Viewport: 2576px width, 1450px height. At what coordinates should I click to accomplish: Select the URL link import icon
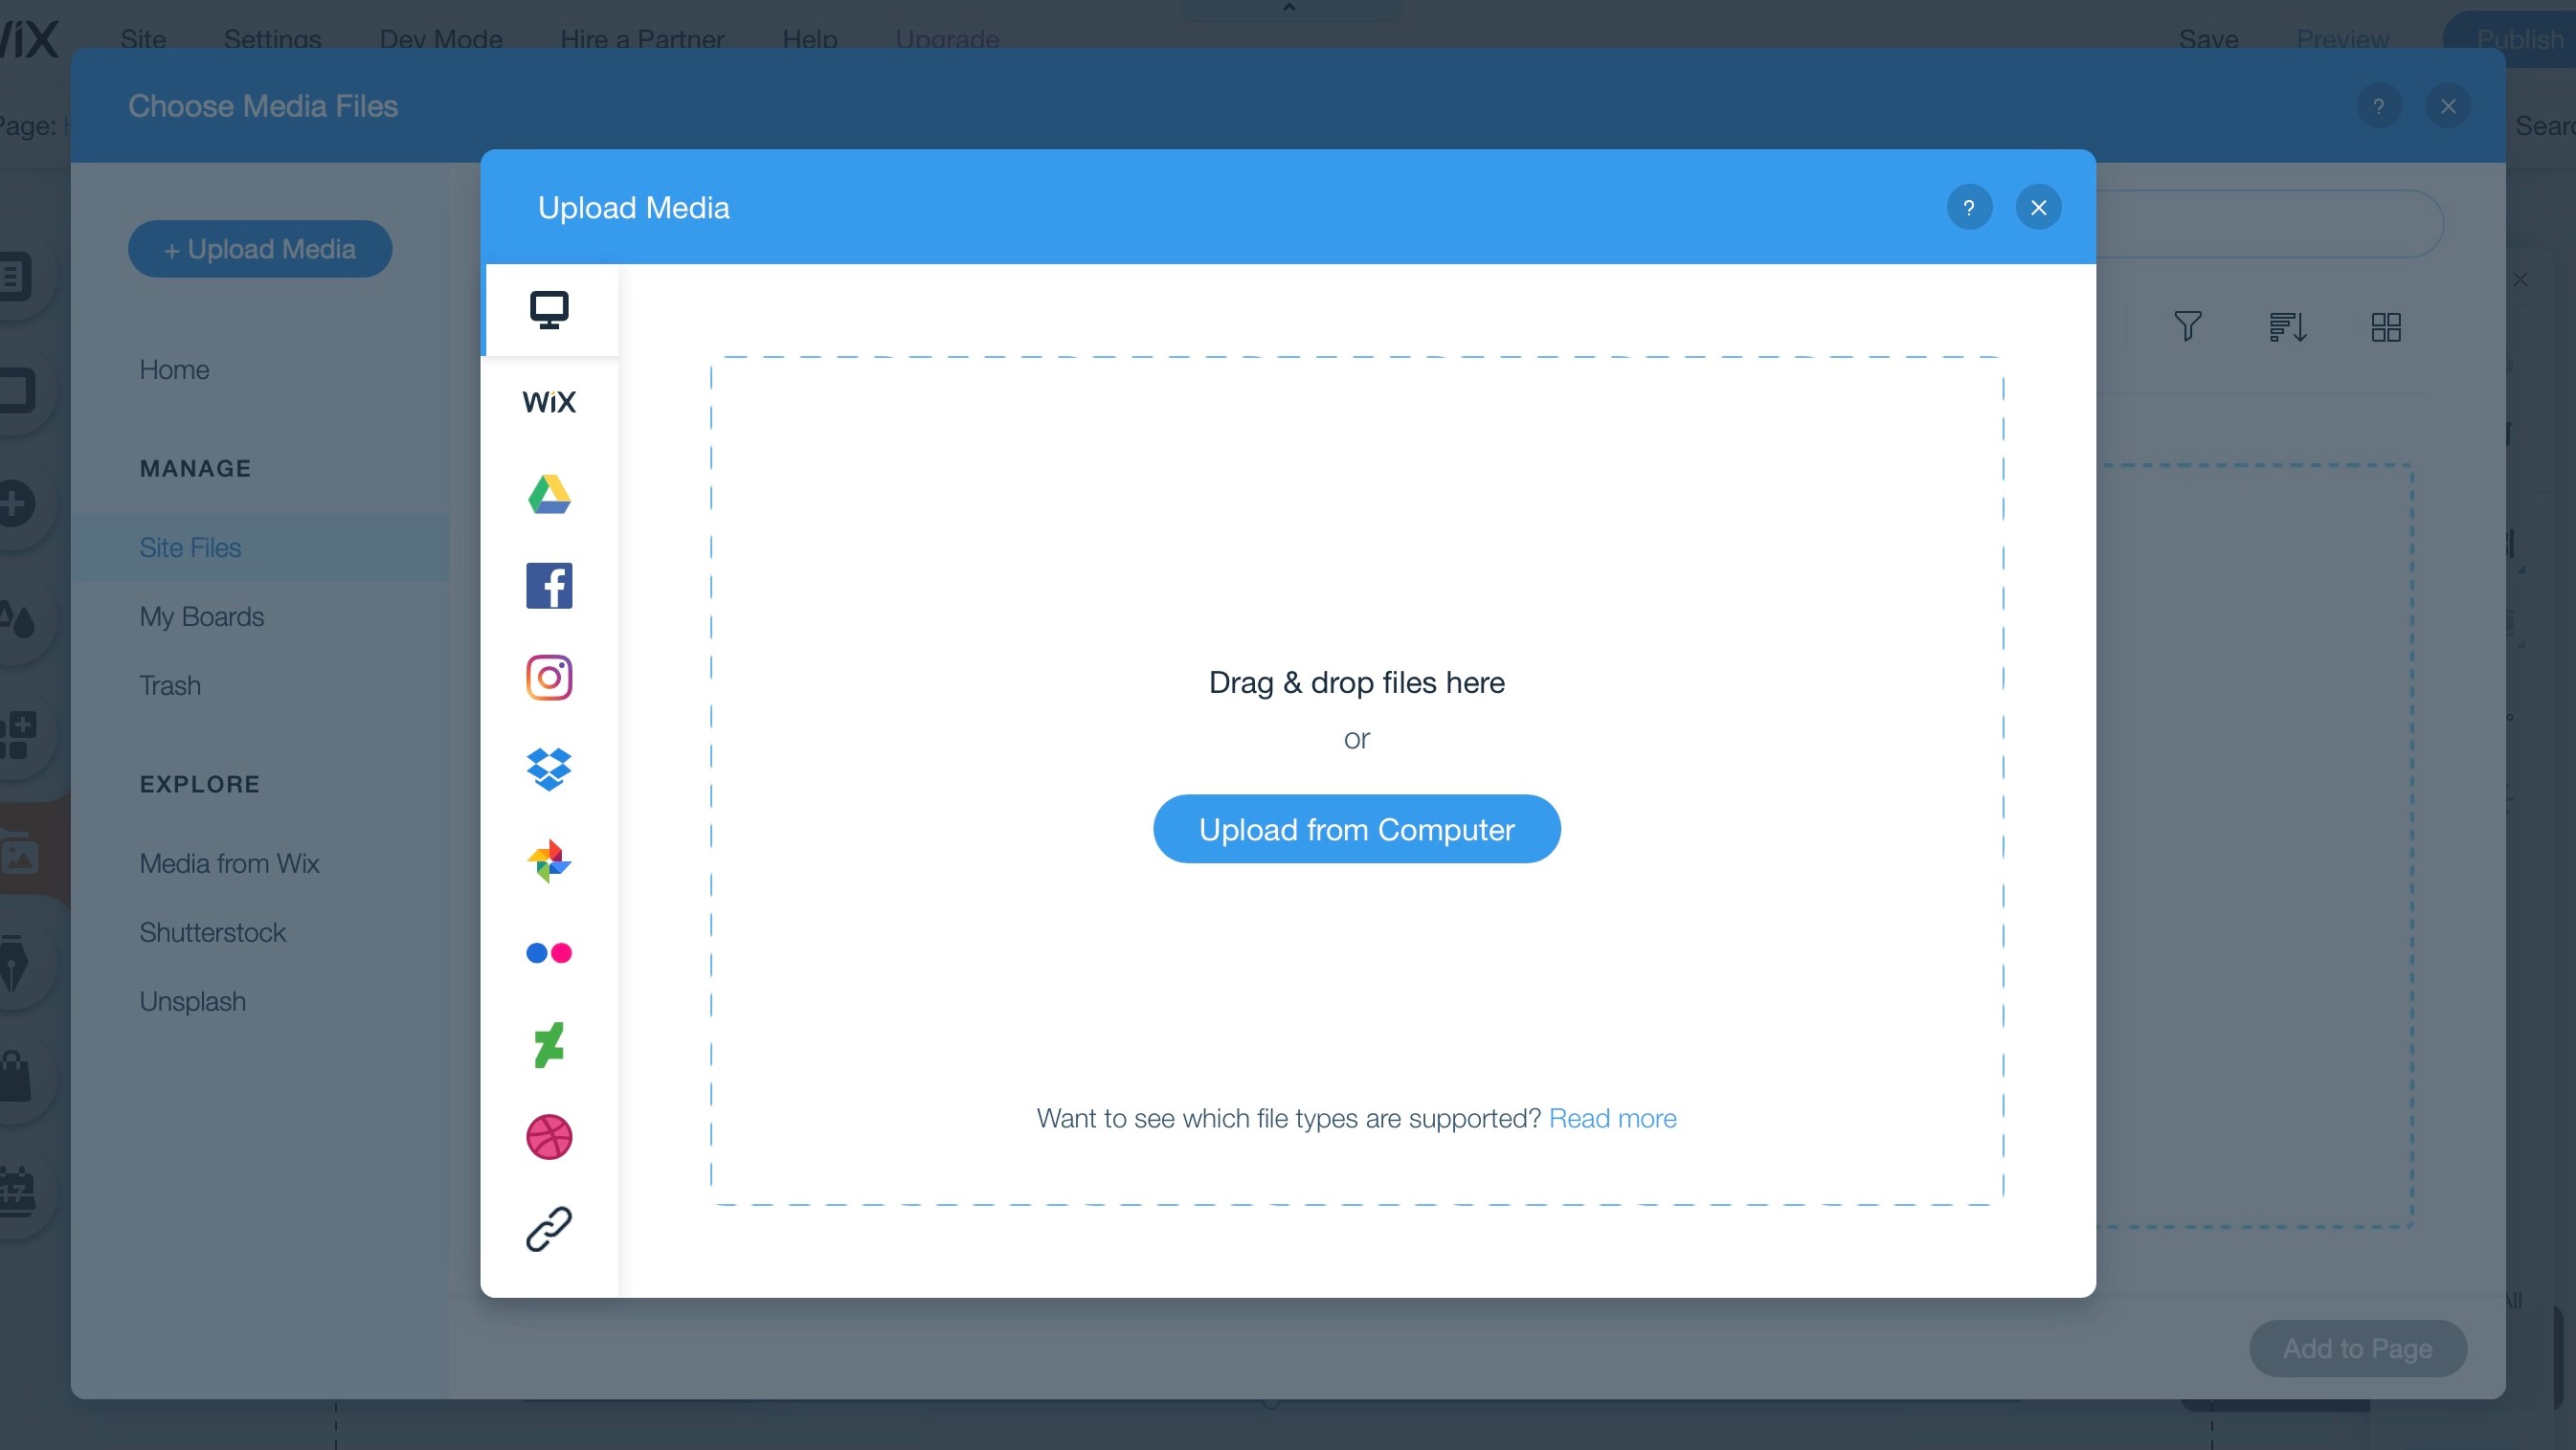pos(549,1229)
